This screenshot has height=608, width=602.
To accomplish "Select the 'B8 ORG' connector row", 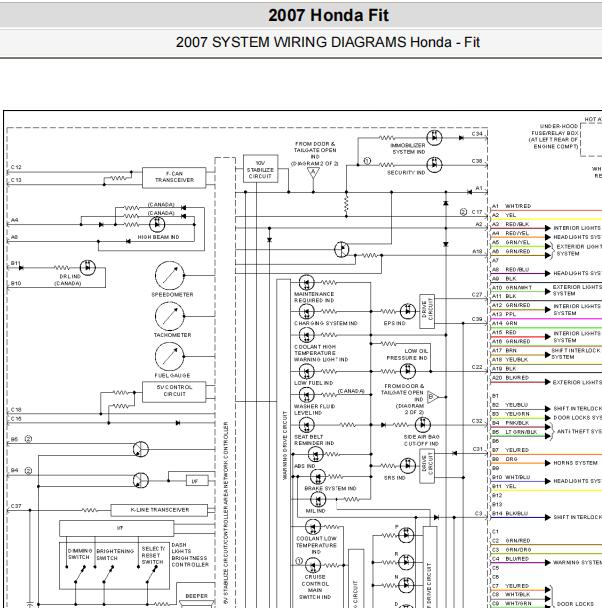I will (547, 460).
